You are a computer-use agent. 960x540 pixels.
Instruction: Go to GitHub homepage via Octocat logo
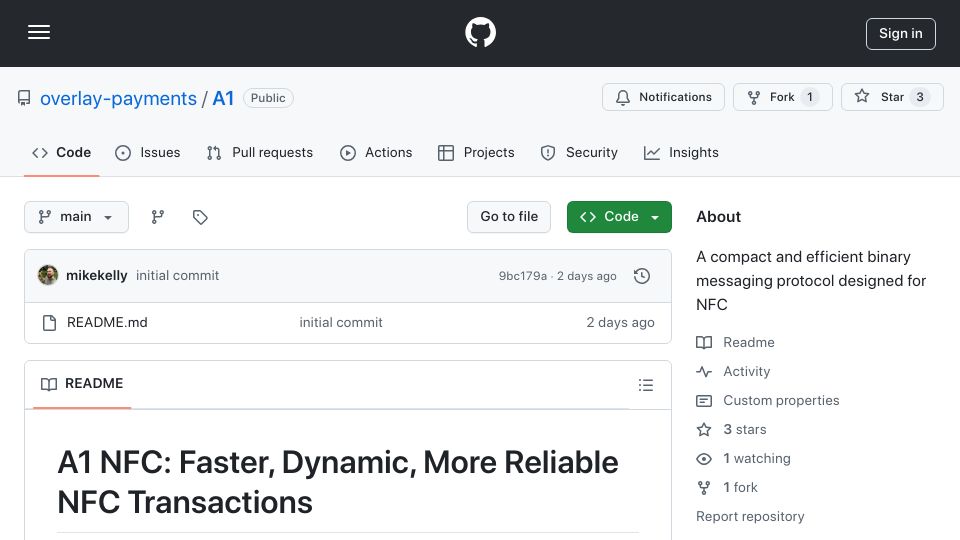(480, 32)
